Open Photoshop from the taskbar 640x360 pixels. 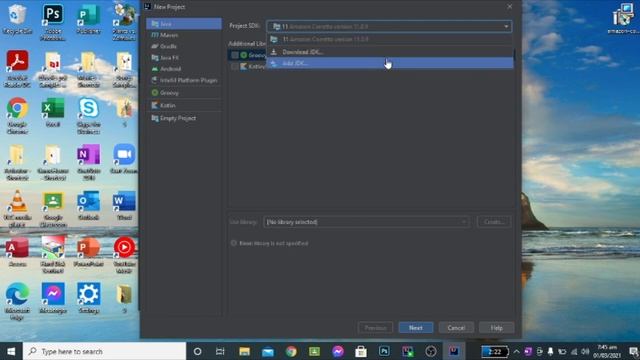tap(384, 351)
